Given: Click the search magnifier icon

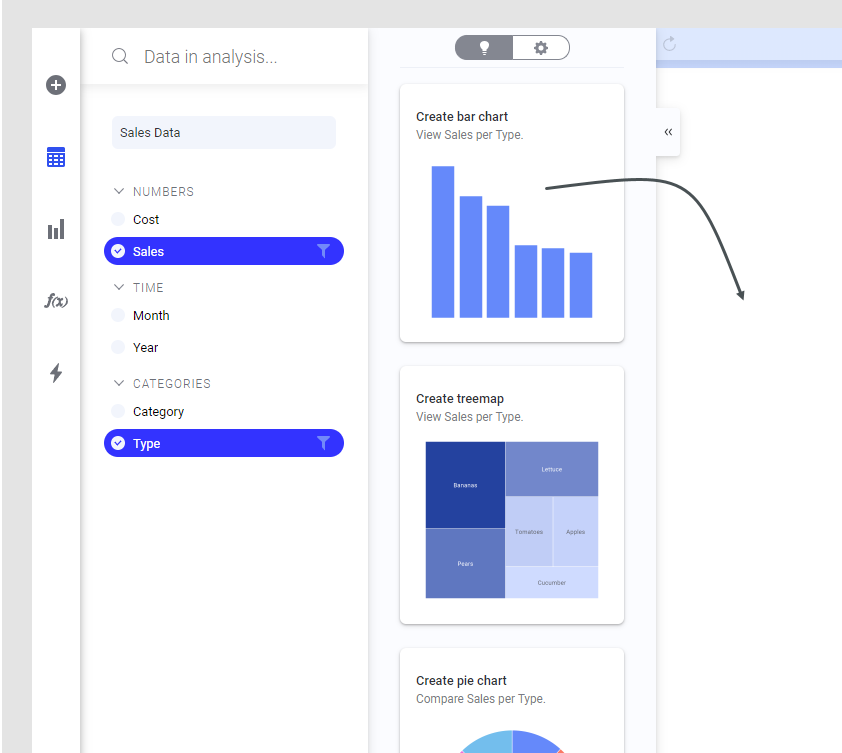Looking at the screenshot, I should 120,56.
